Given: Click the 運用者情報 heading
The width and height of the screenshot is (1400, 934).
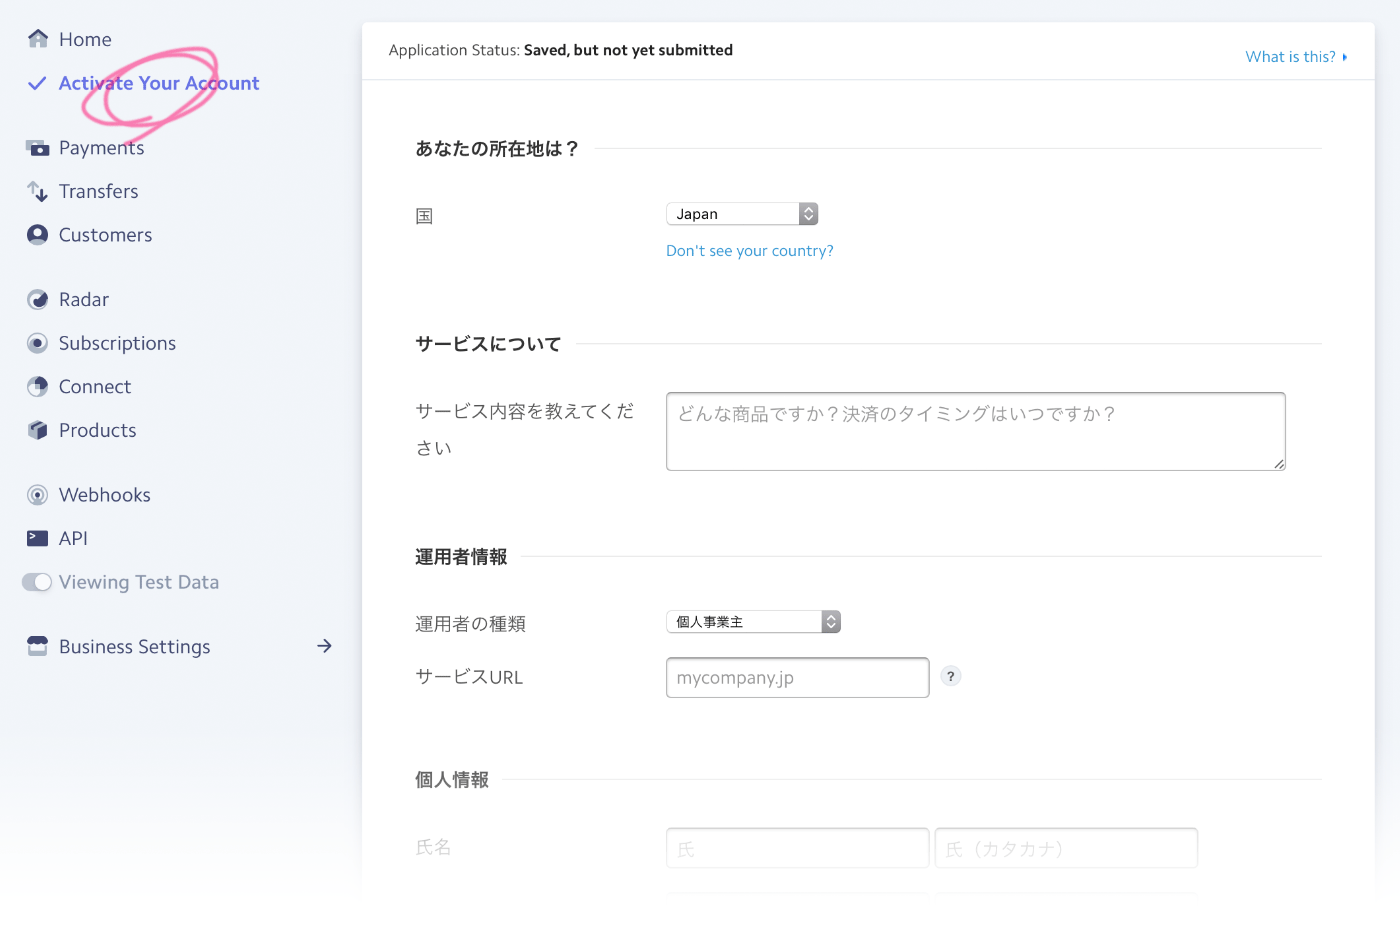Looking at the screenshot, I should tap(461, 557).
